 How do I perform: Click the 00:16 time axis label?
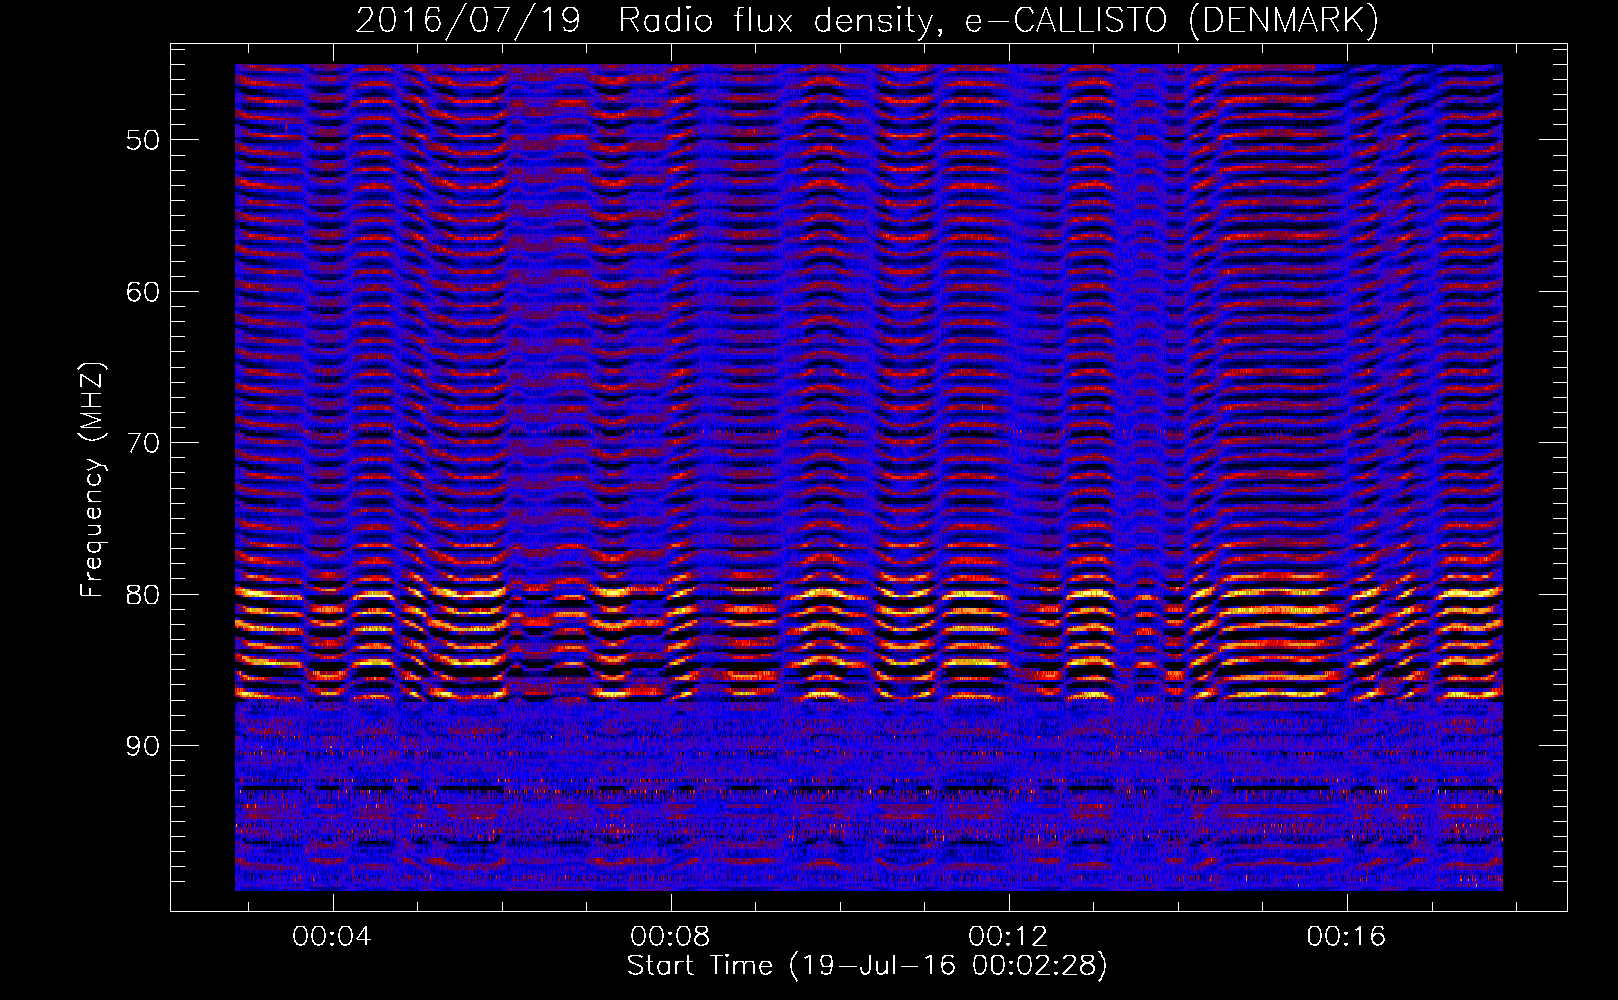pyautogui.click(x=1347, y=936)
